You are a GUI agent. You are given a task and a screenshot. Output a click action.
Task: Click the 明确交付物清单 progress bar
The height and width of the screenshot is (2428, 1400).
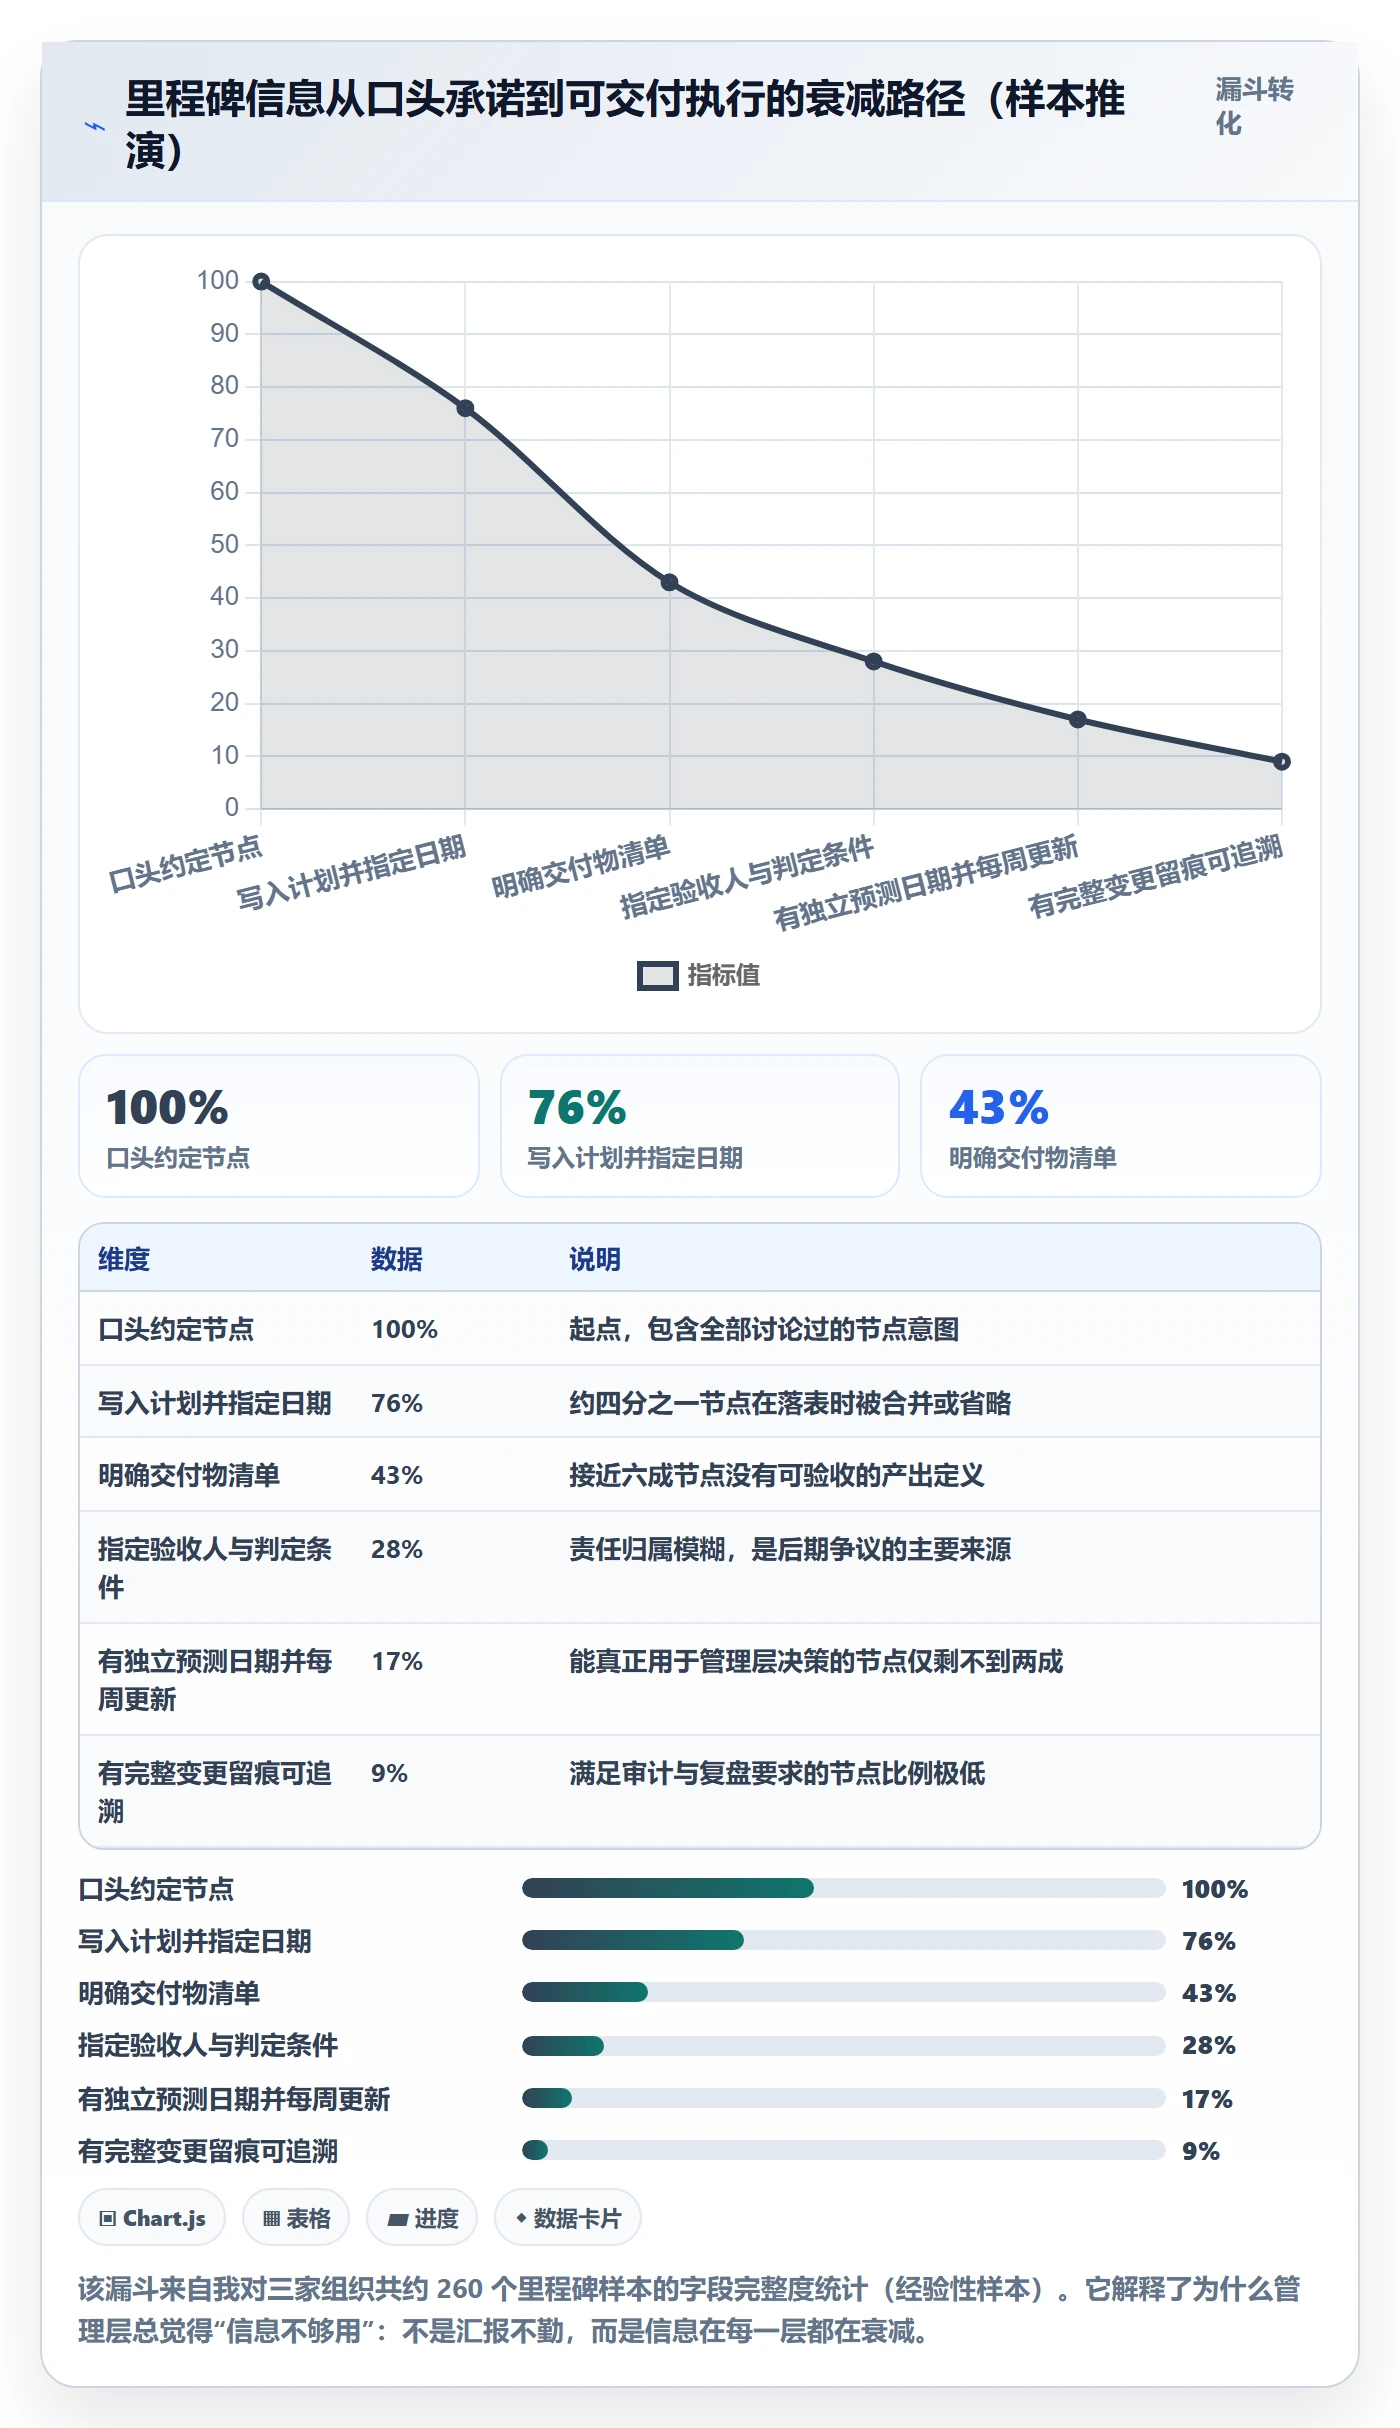point(843,1992)
